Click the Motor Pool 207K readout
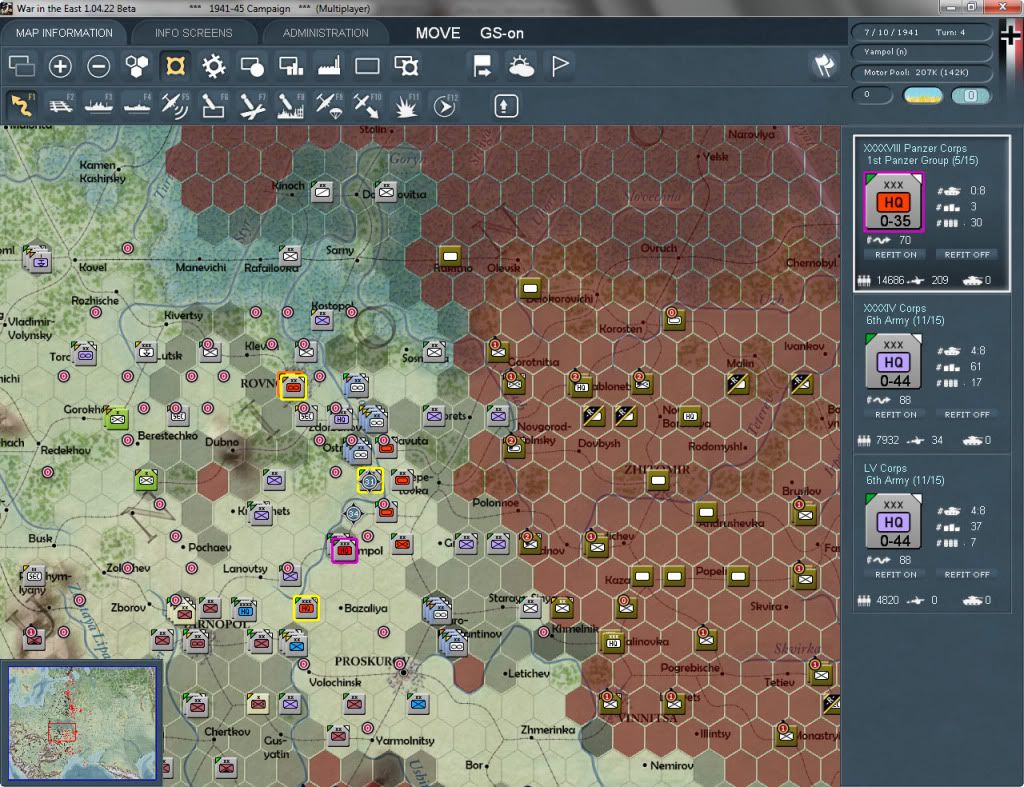This screenshot has width=1024, height=787. click(x=921, y=72)
